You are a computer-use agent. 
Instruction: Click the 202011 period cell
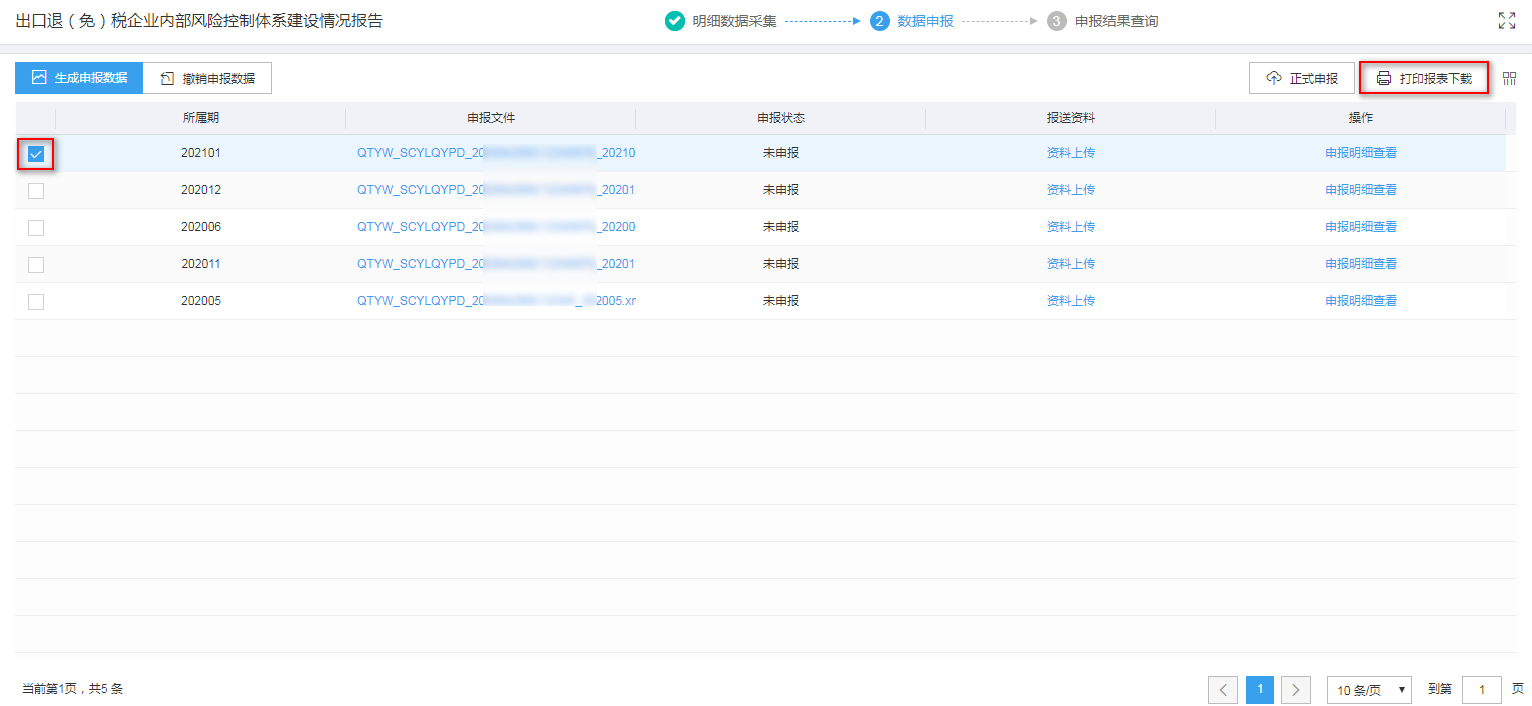click(201, 264)
